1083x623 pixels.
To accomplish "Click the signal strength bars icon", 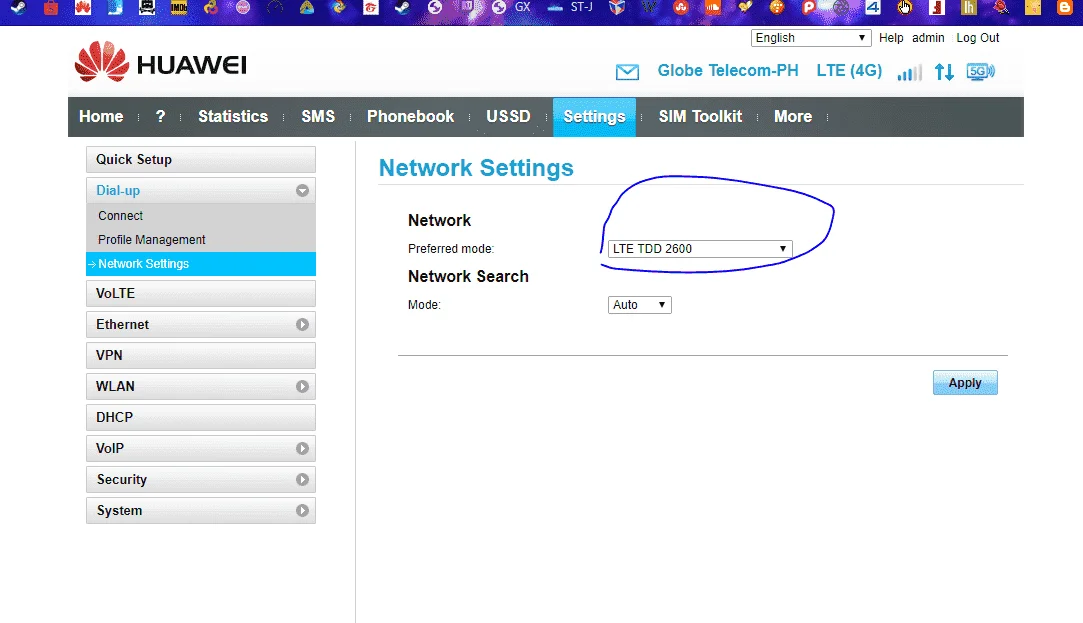I will point(909,72).
